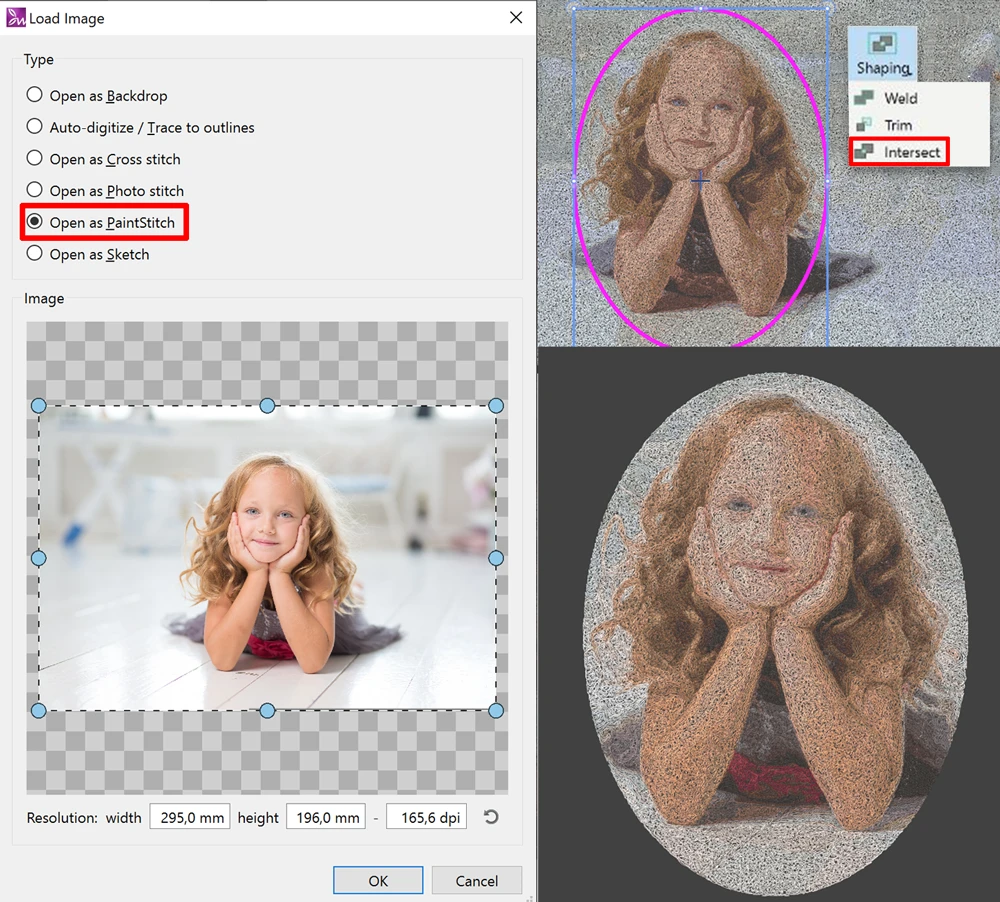Choose Open as Photo stitch option
The height and width of the screenshot is (902, 1000).
pos(35,190)
